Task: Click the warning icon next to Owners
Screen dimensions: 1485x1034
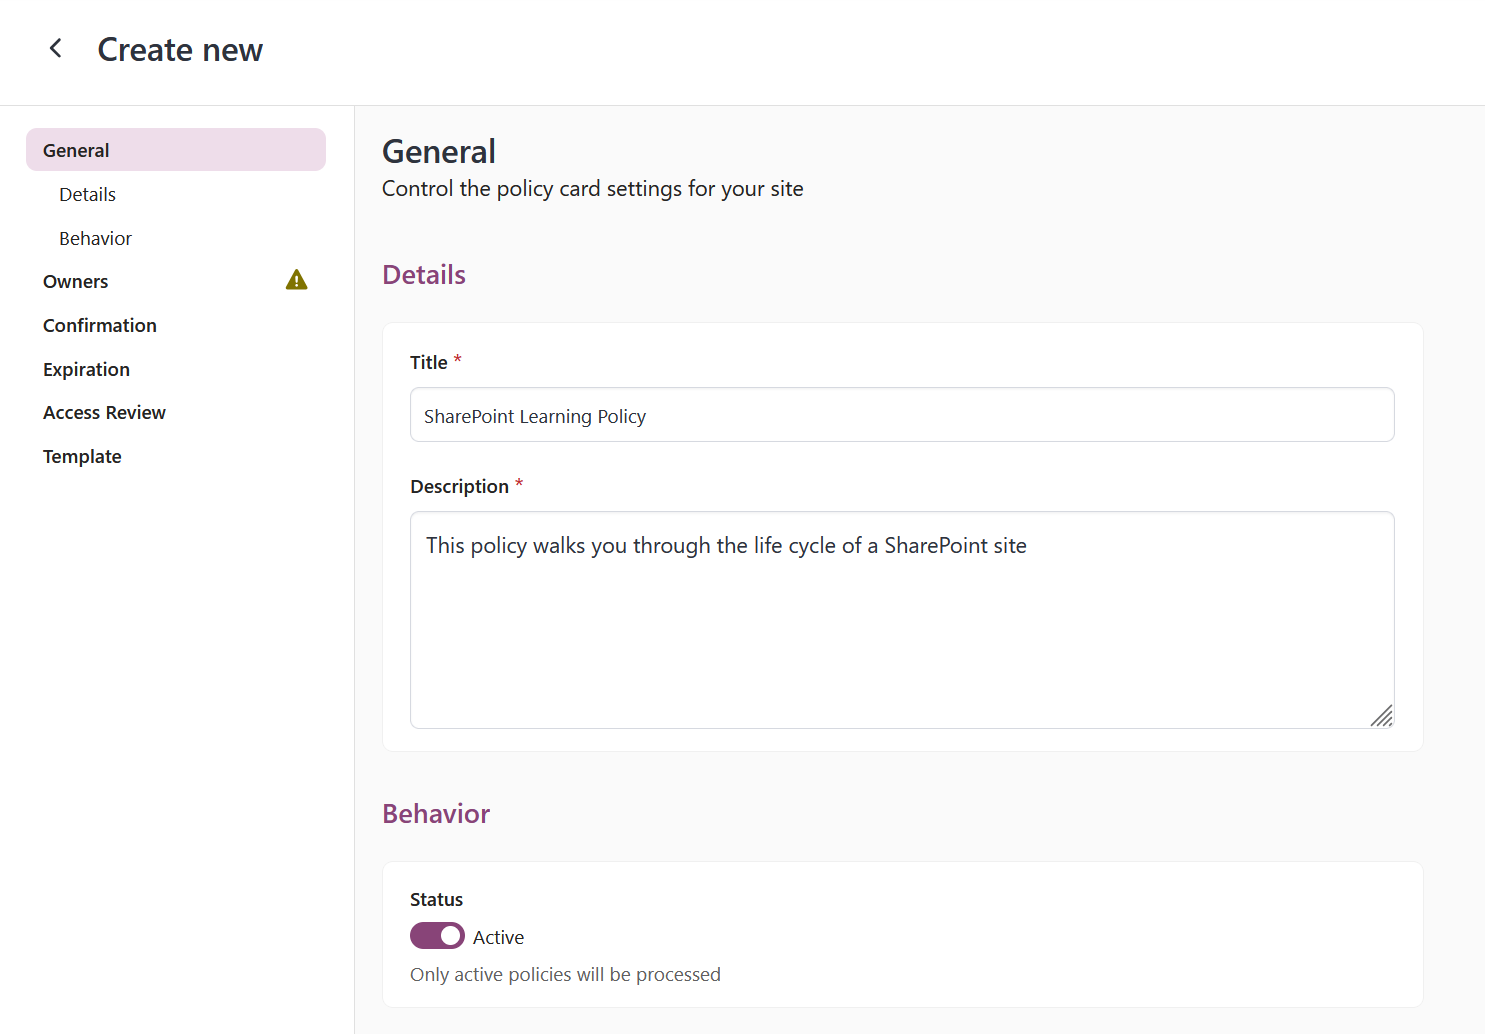Action: click(x=296, y=280)
